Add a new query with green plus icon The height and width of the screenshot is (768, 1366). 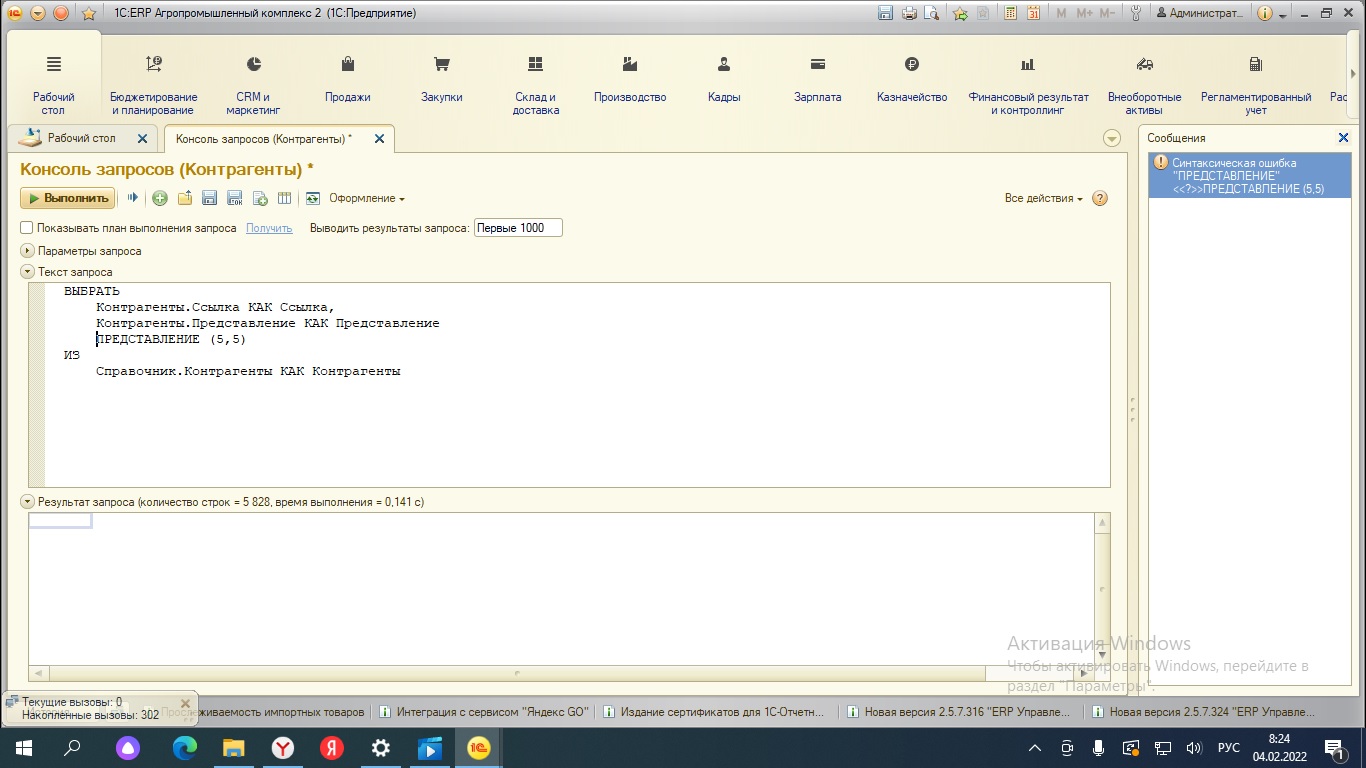pos(160,198)
